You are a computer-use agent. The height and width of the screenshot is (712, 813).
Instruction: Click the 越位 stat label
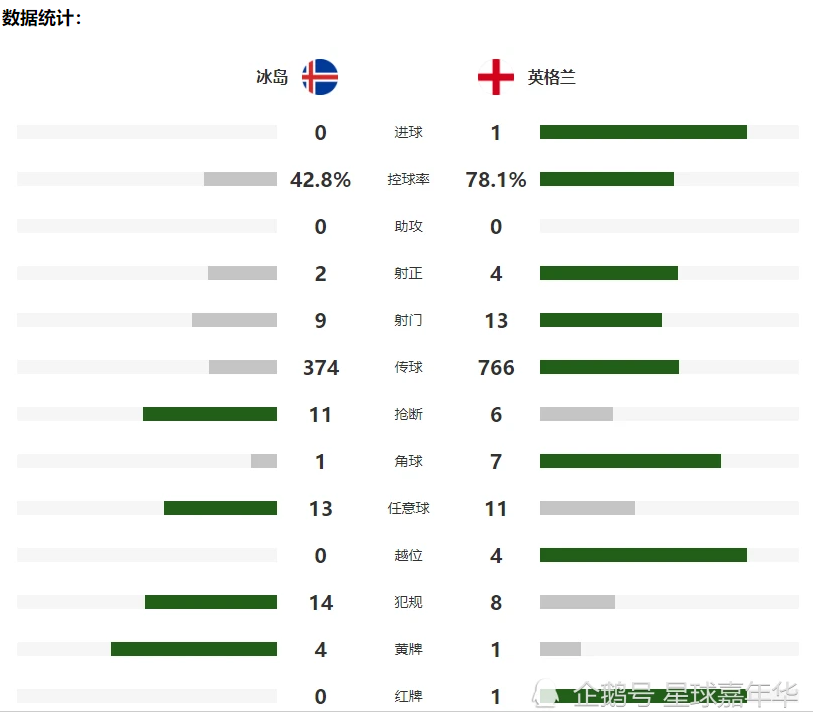(x=408, y=556)
